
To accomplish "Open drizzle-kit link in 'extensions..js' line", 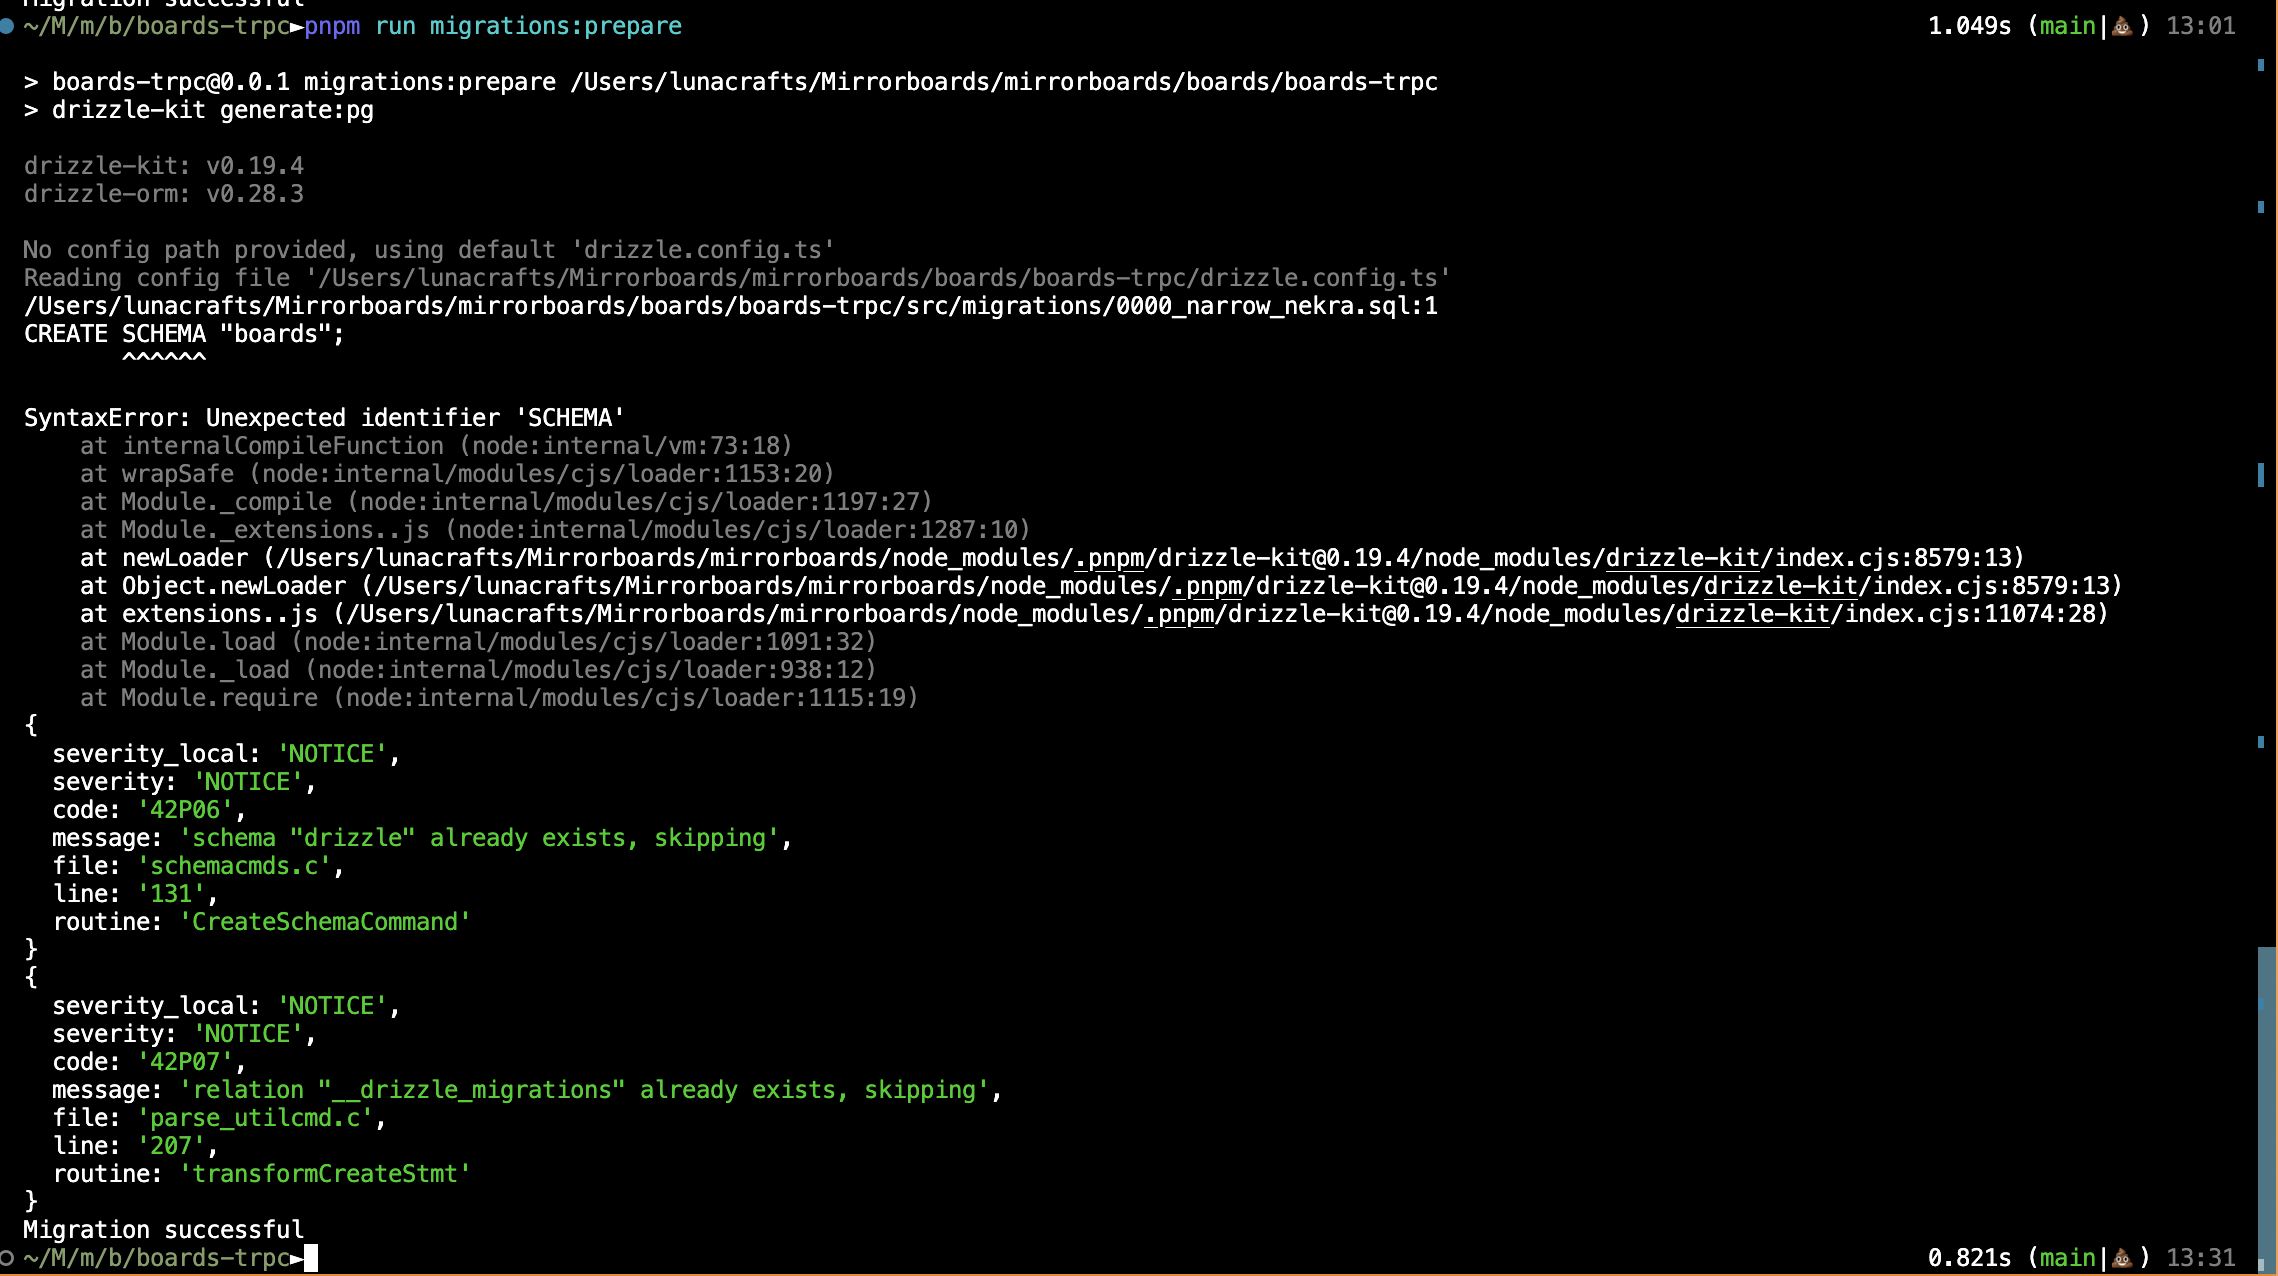I will click(1752, 614).
